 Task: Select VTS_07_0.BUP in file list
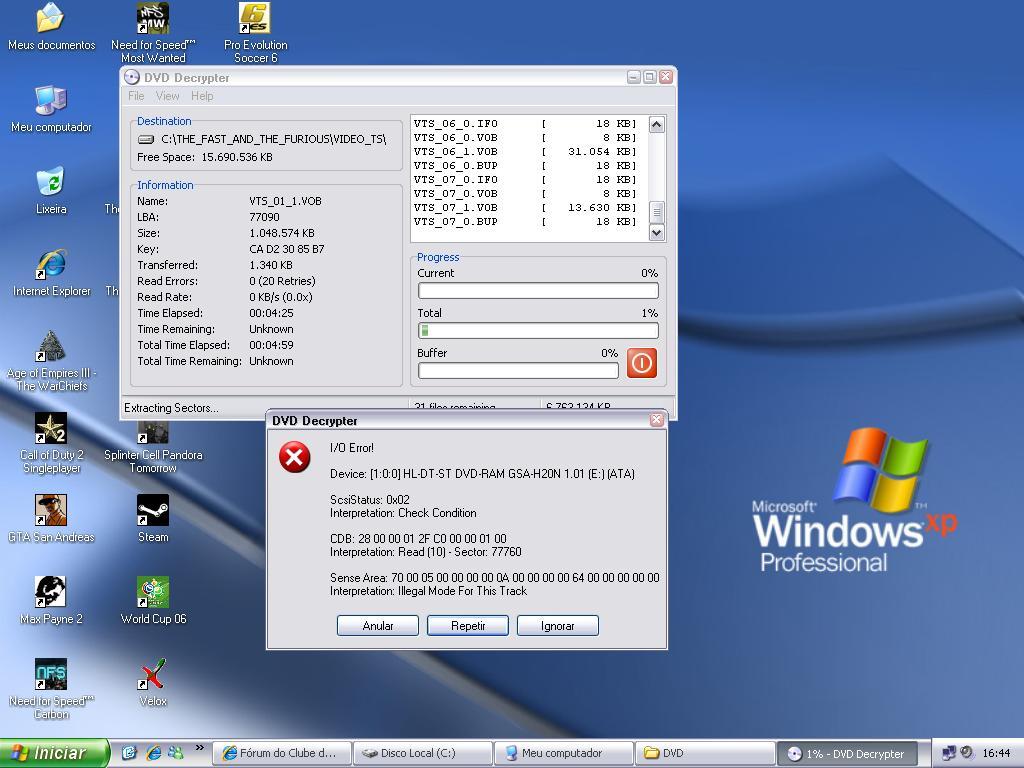pos(525,222)
